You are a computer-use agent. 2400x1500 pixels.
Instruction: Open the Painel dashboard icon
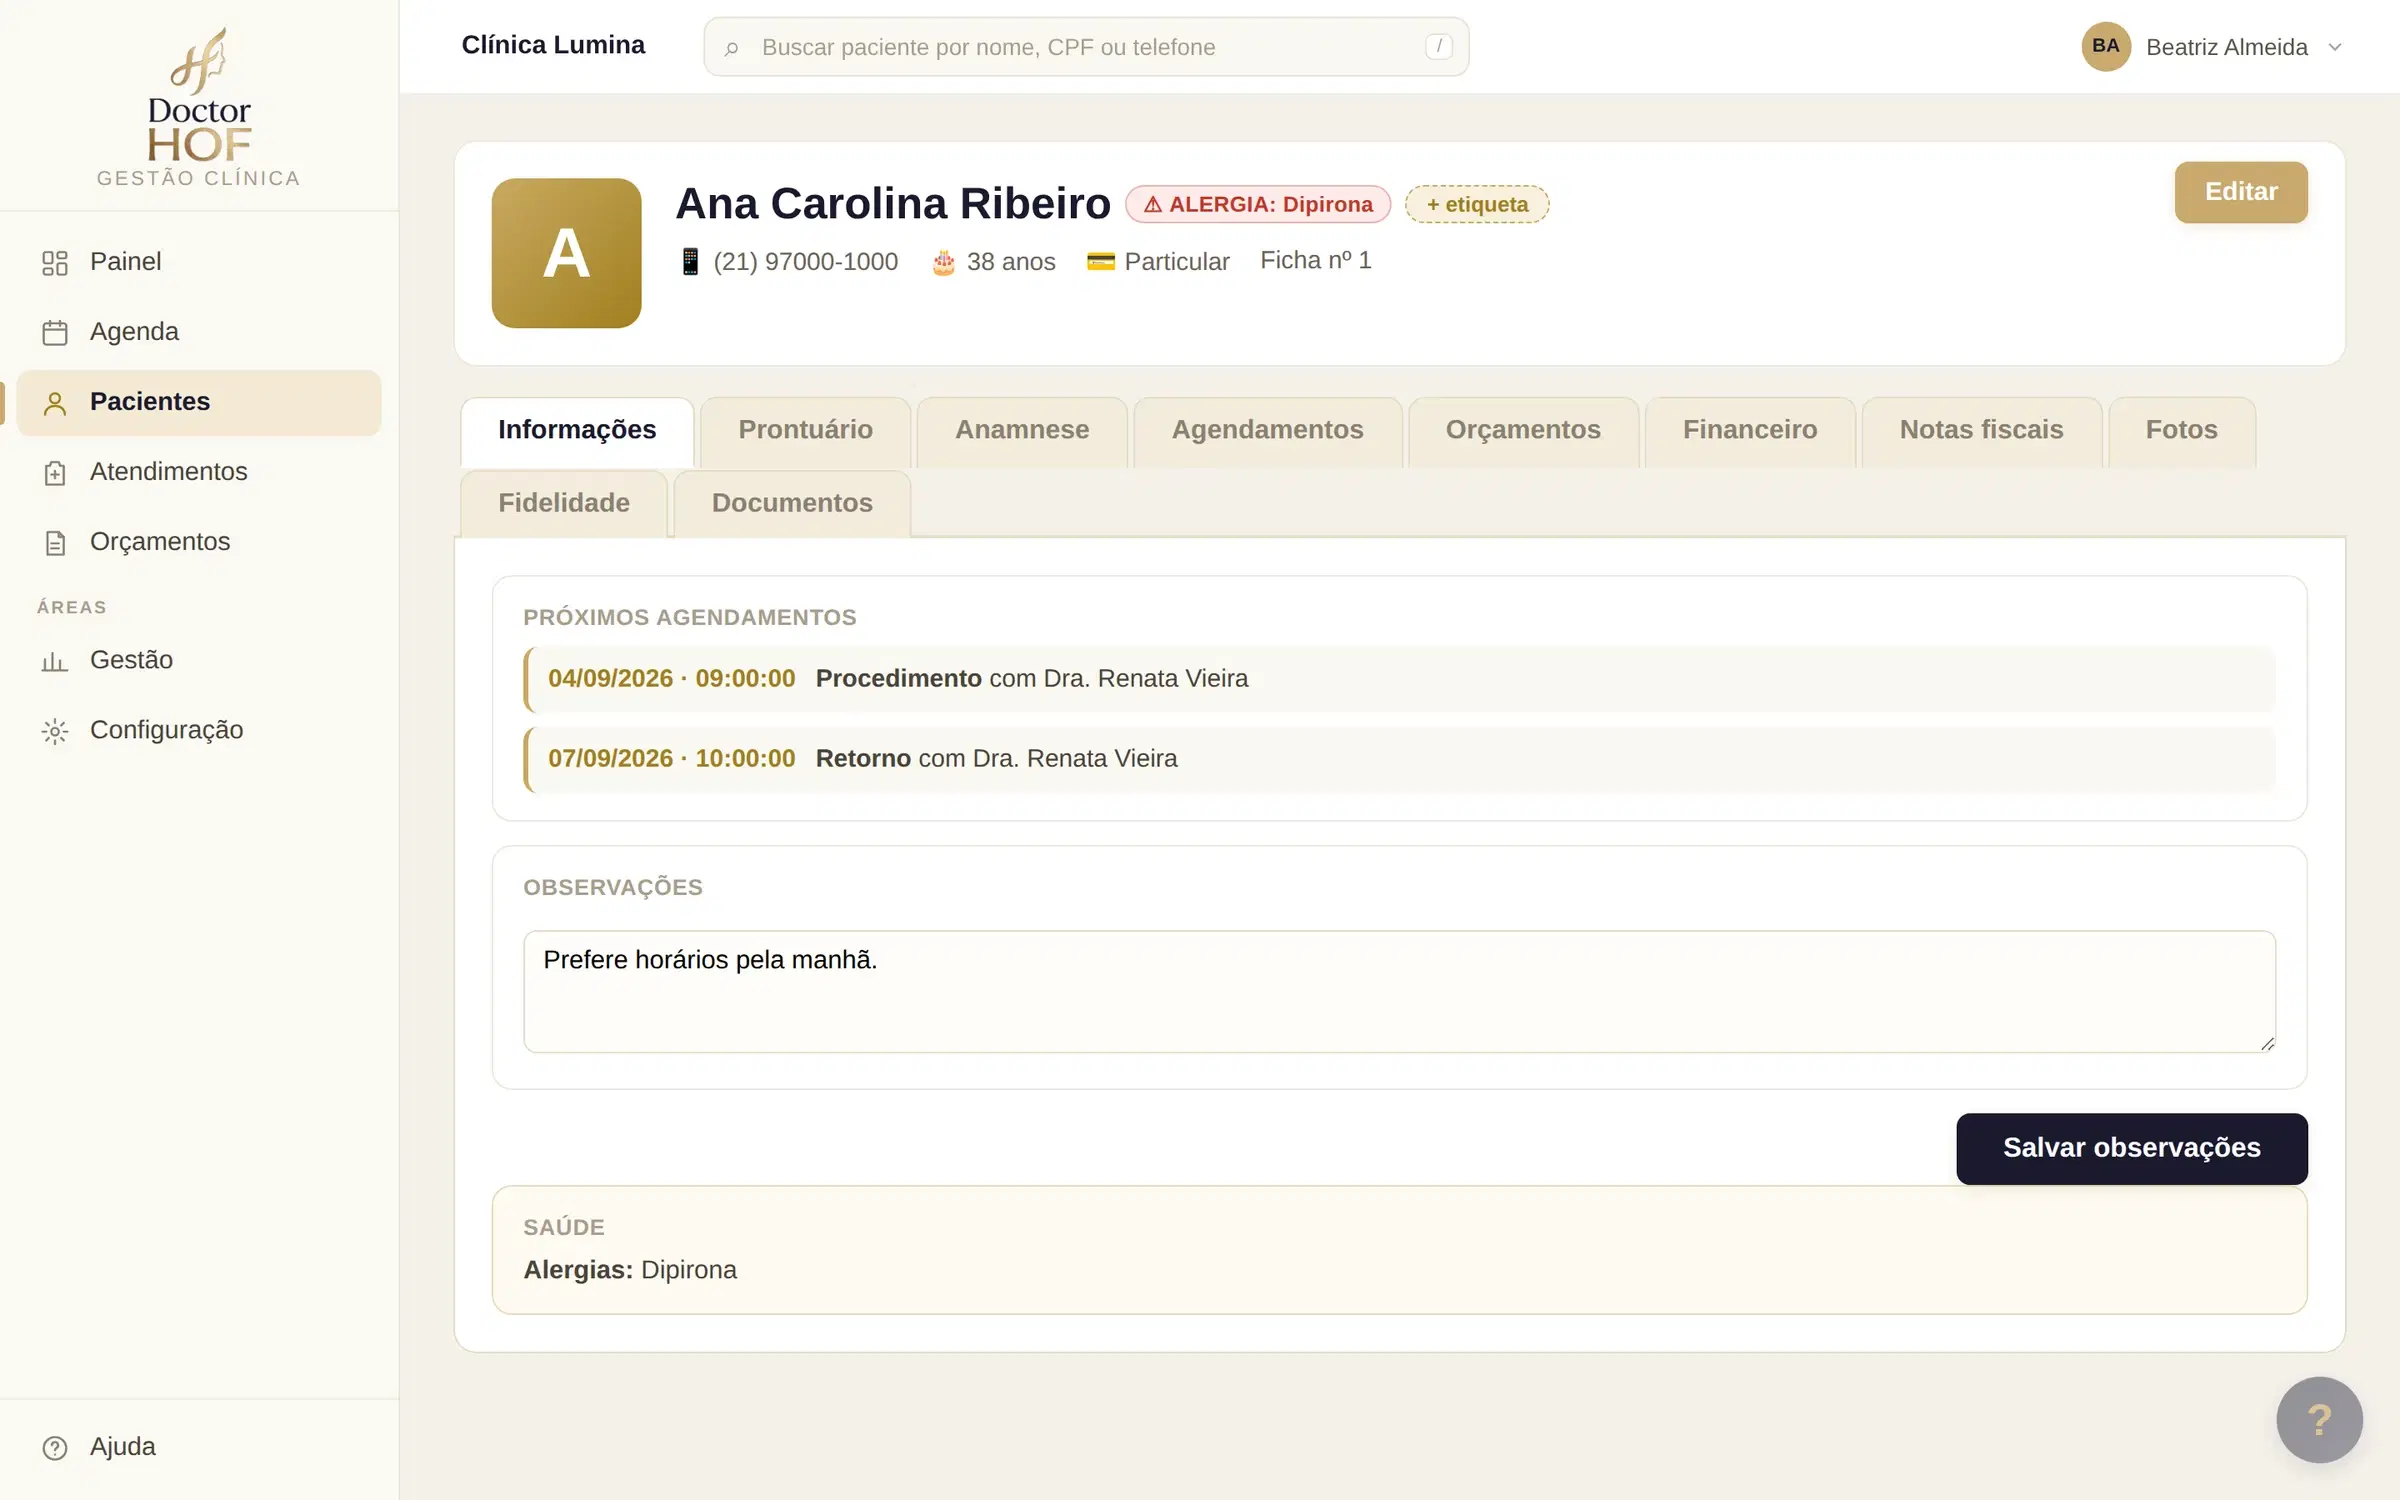pyautogui.click(x=55, y=262)
